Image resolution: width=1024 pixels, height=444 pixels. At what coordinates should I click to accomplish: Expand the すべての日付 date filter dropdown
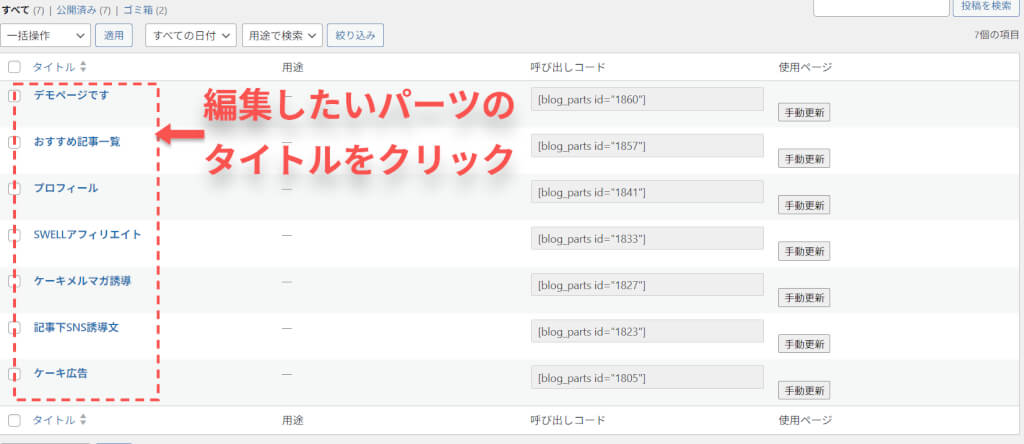[192, 35]
